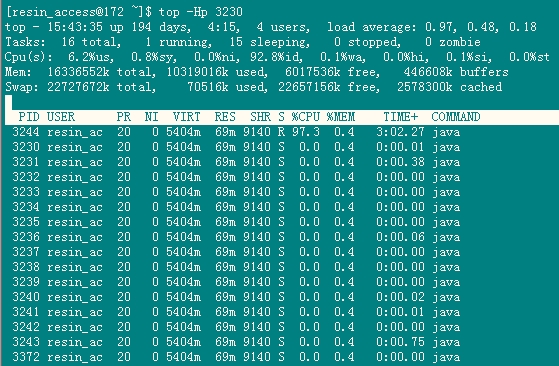Screen dimensions: 559x366
Task: Select thread PID 3233
Action: coord(25,192)
